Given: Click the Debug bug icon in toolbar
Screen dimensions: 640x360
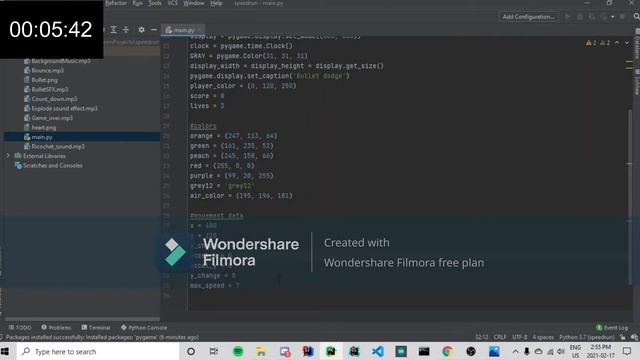Looking at the screenshot, I should click(580, 17).
